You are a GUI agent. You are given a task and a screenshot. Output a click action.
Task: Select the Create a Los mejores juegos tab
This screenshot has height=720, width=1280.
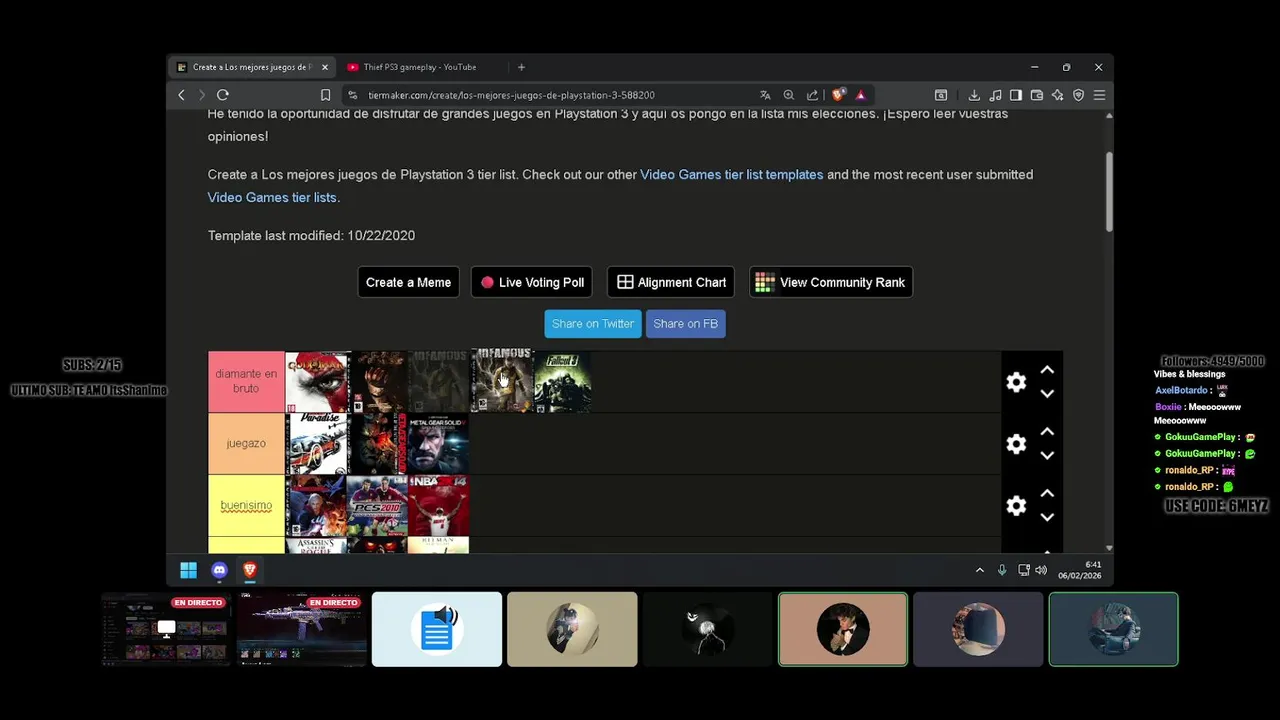(252, 67)
